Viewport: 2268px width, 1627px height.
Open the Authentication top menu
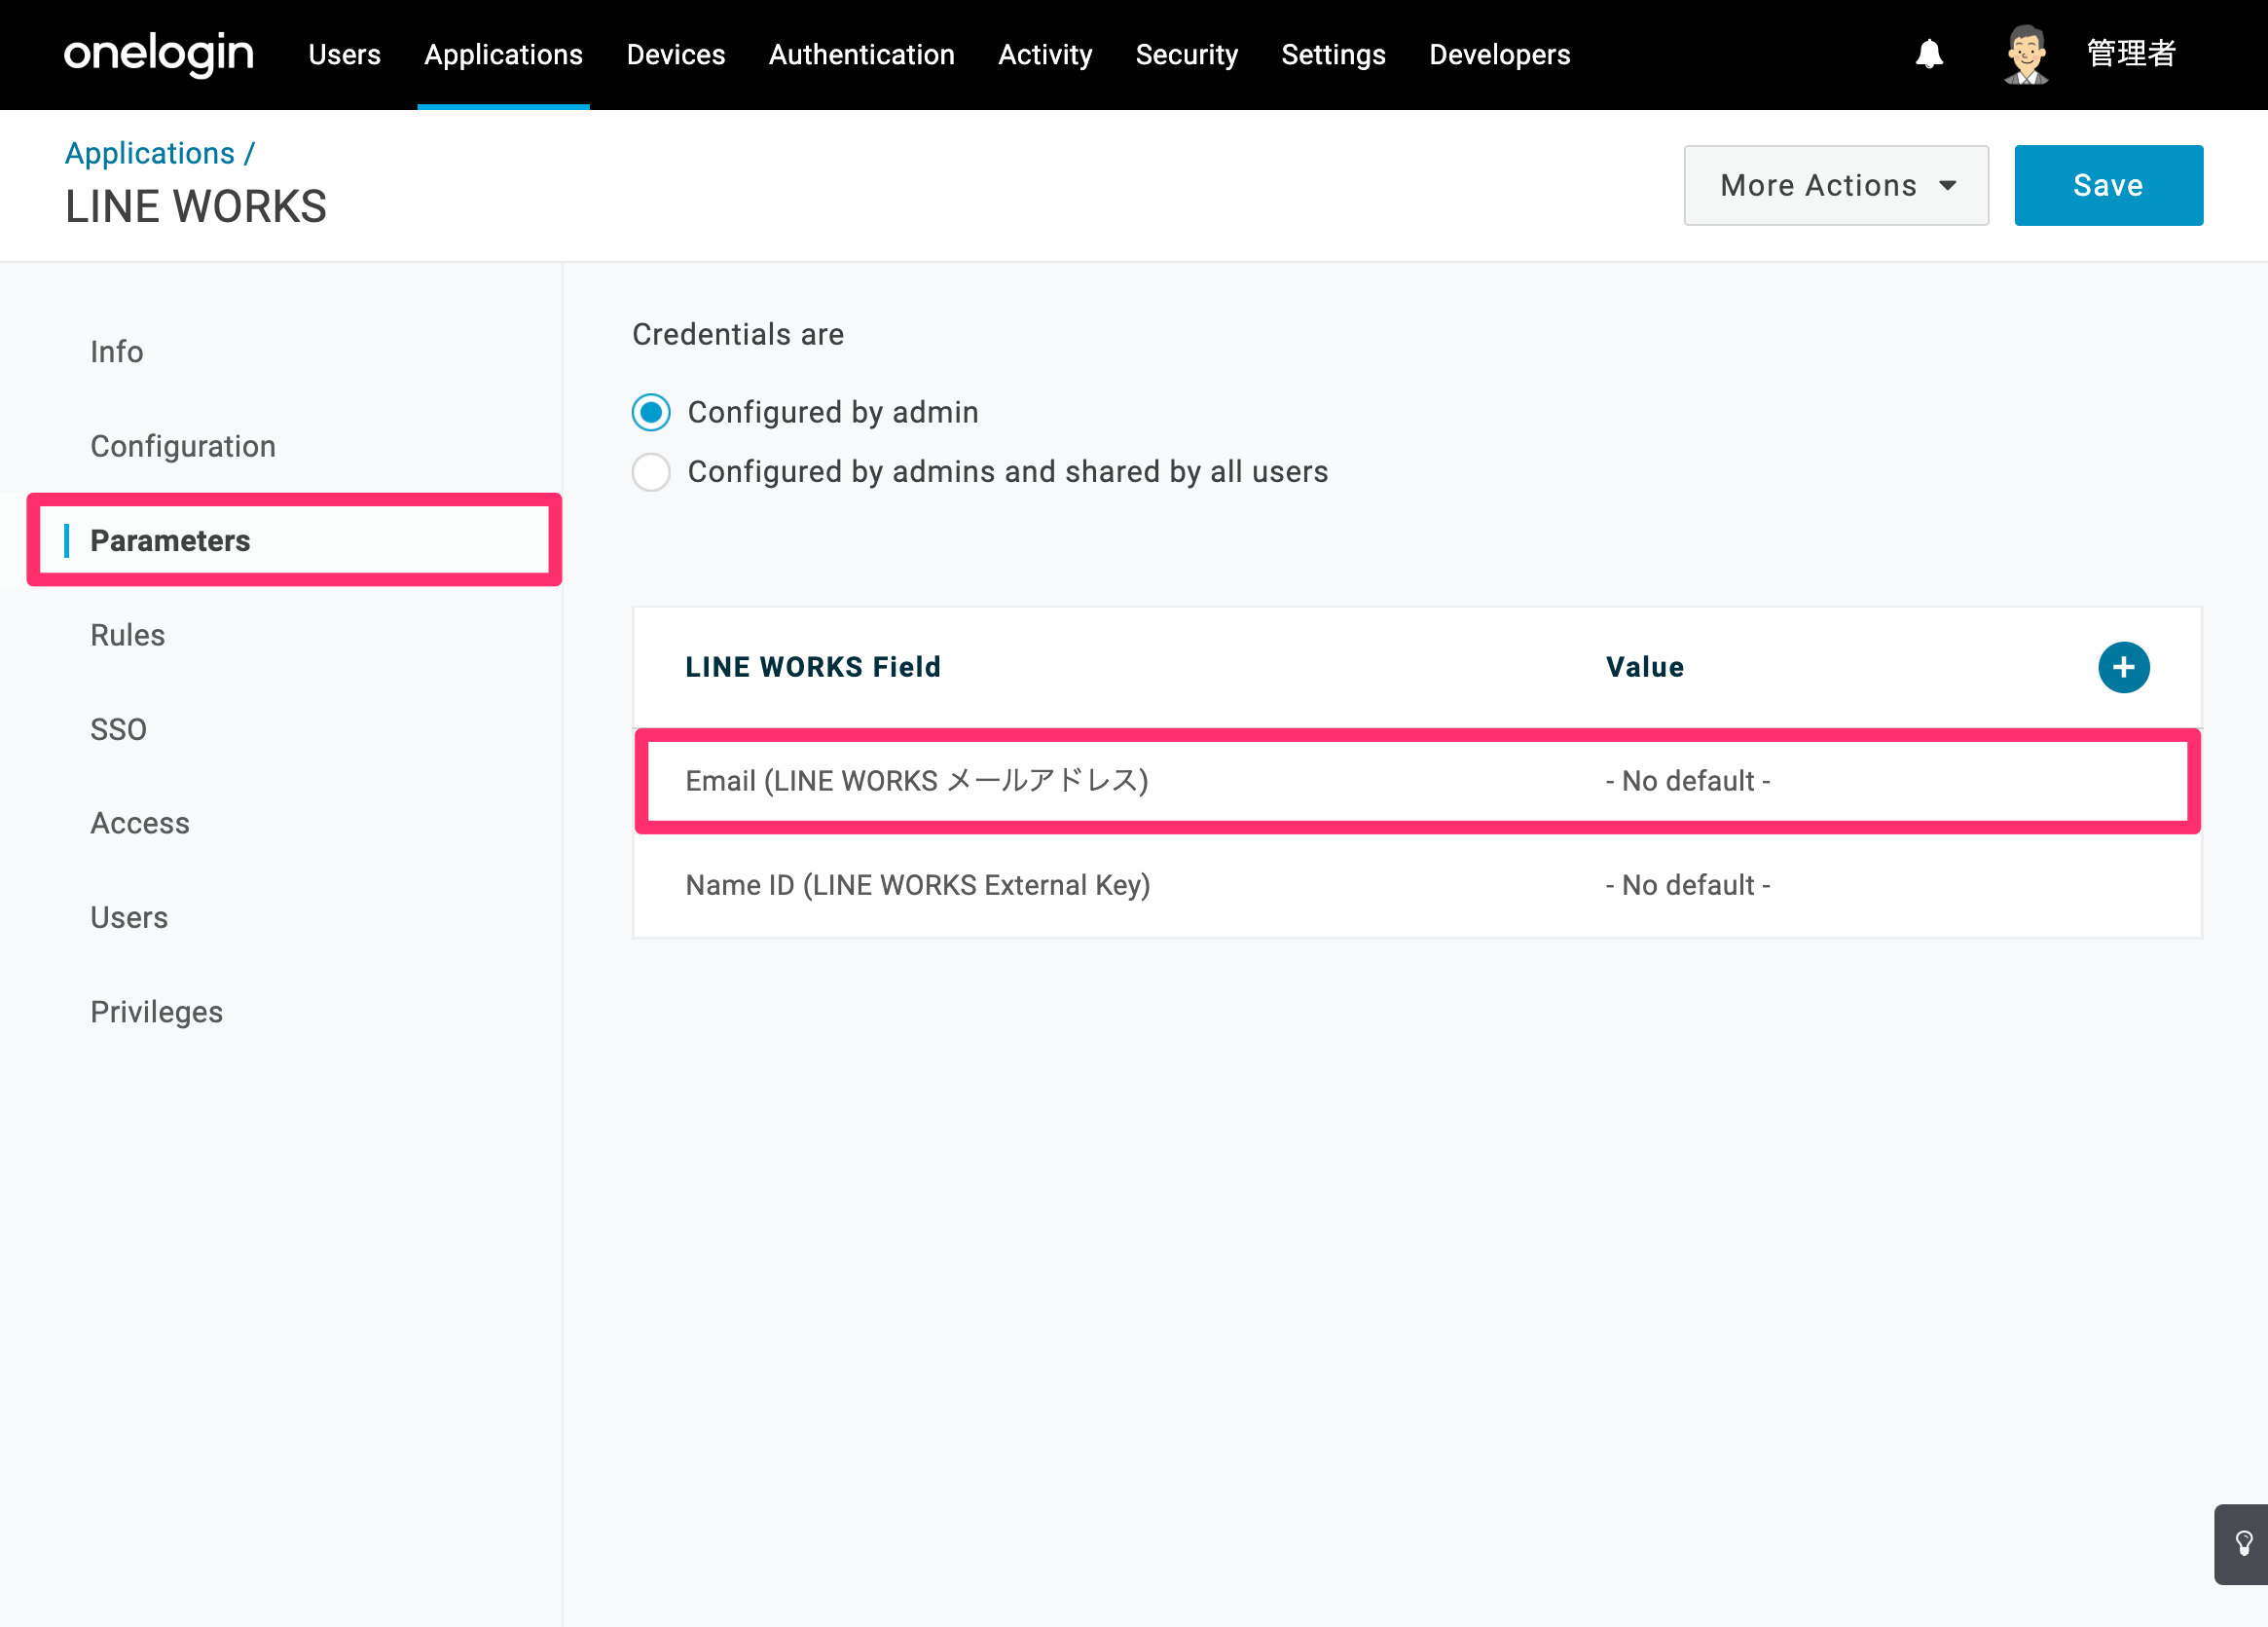861,54
